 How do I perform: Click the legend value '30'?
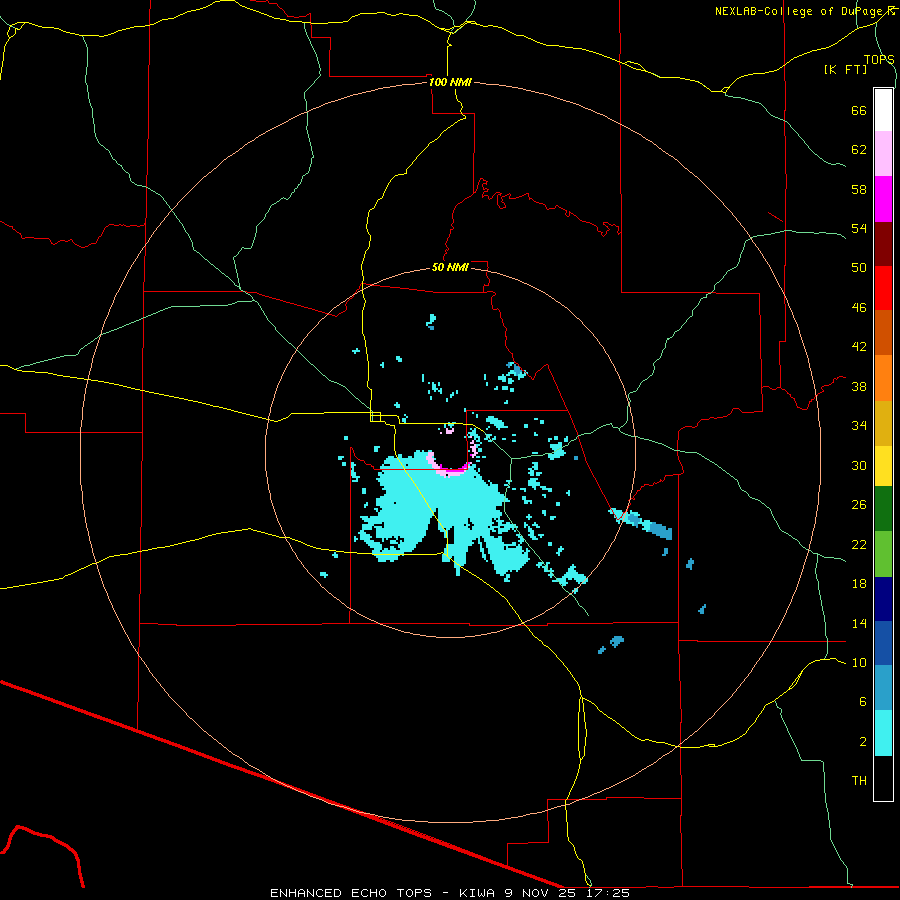(859, 465)
